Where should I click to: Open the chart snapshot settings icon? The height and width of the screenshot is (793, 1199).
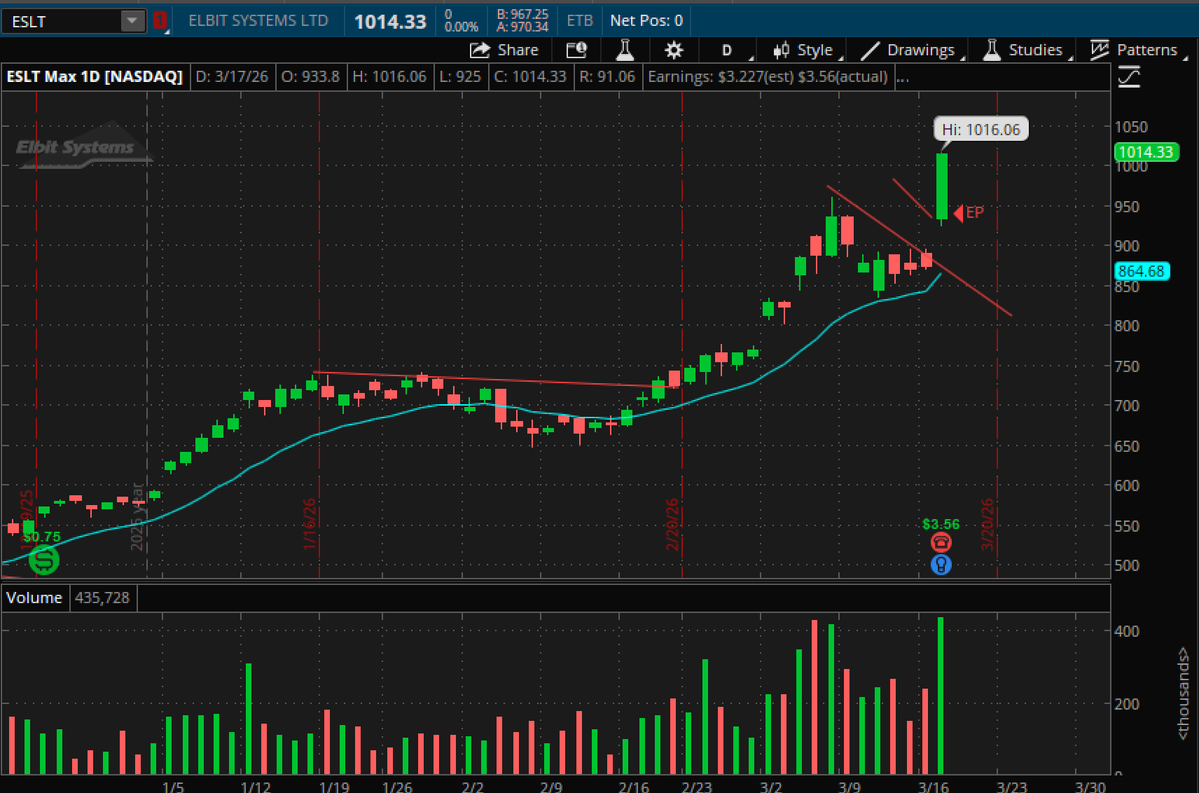coord(577,50)
